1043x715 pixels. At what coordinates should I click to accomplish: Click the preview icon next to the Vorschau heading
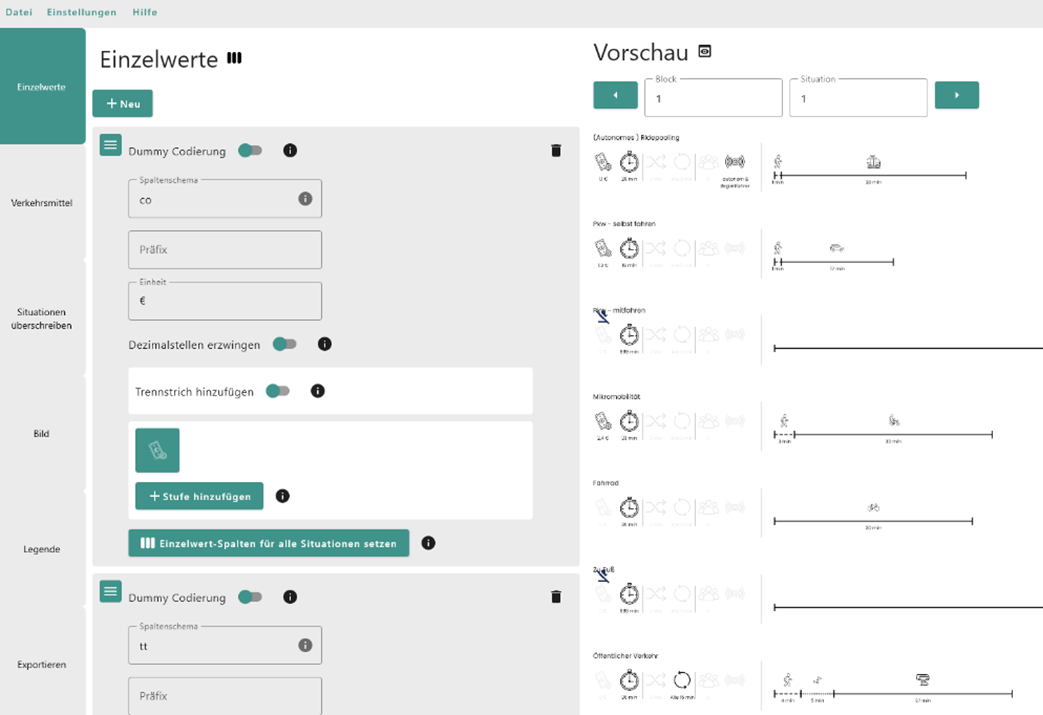pyautogui.click(x=704, y=51)
